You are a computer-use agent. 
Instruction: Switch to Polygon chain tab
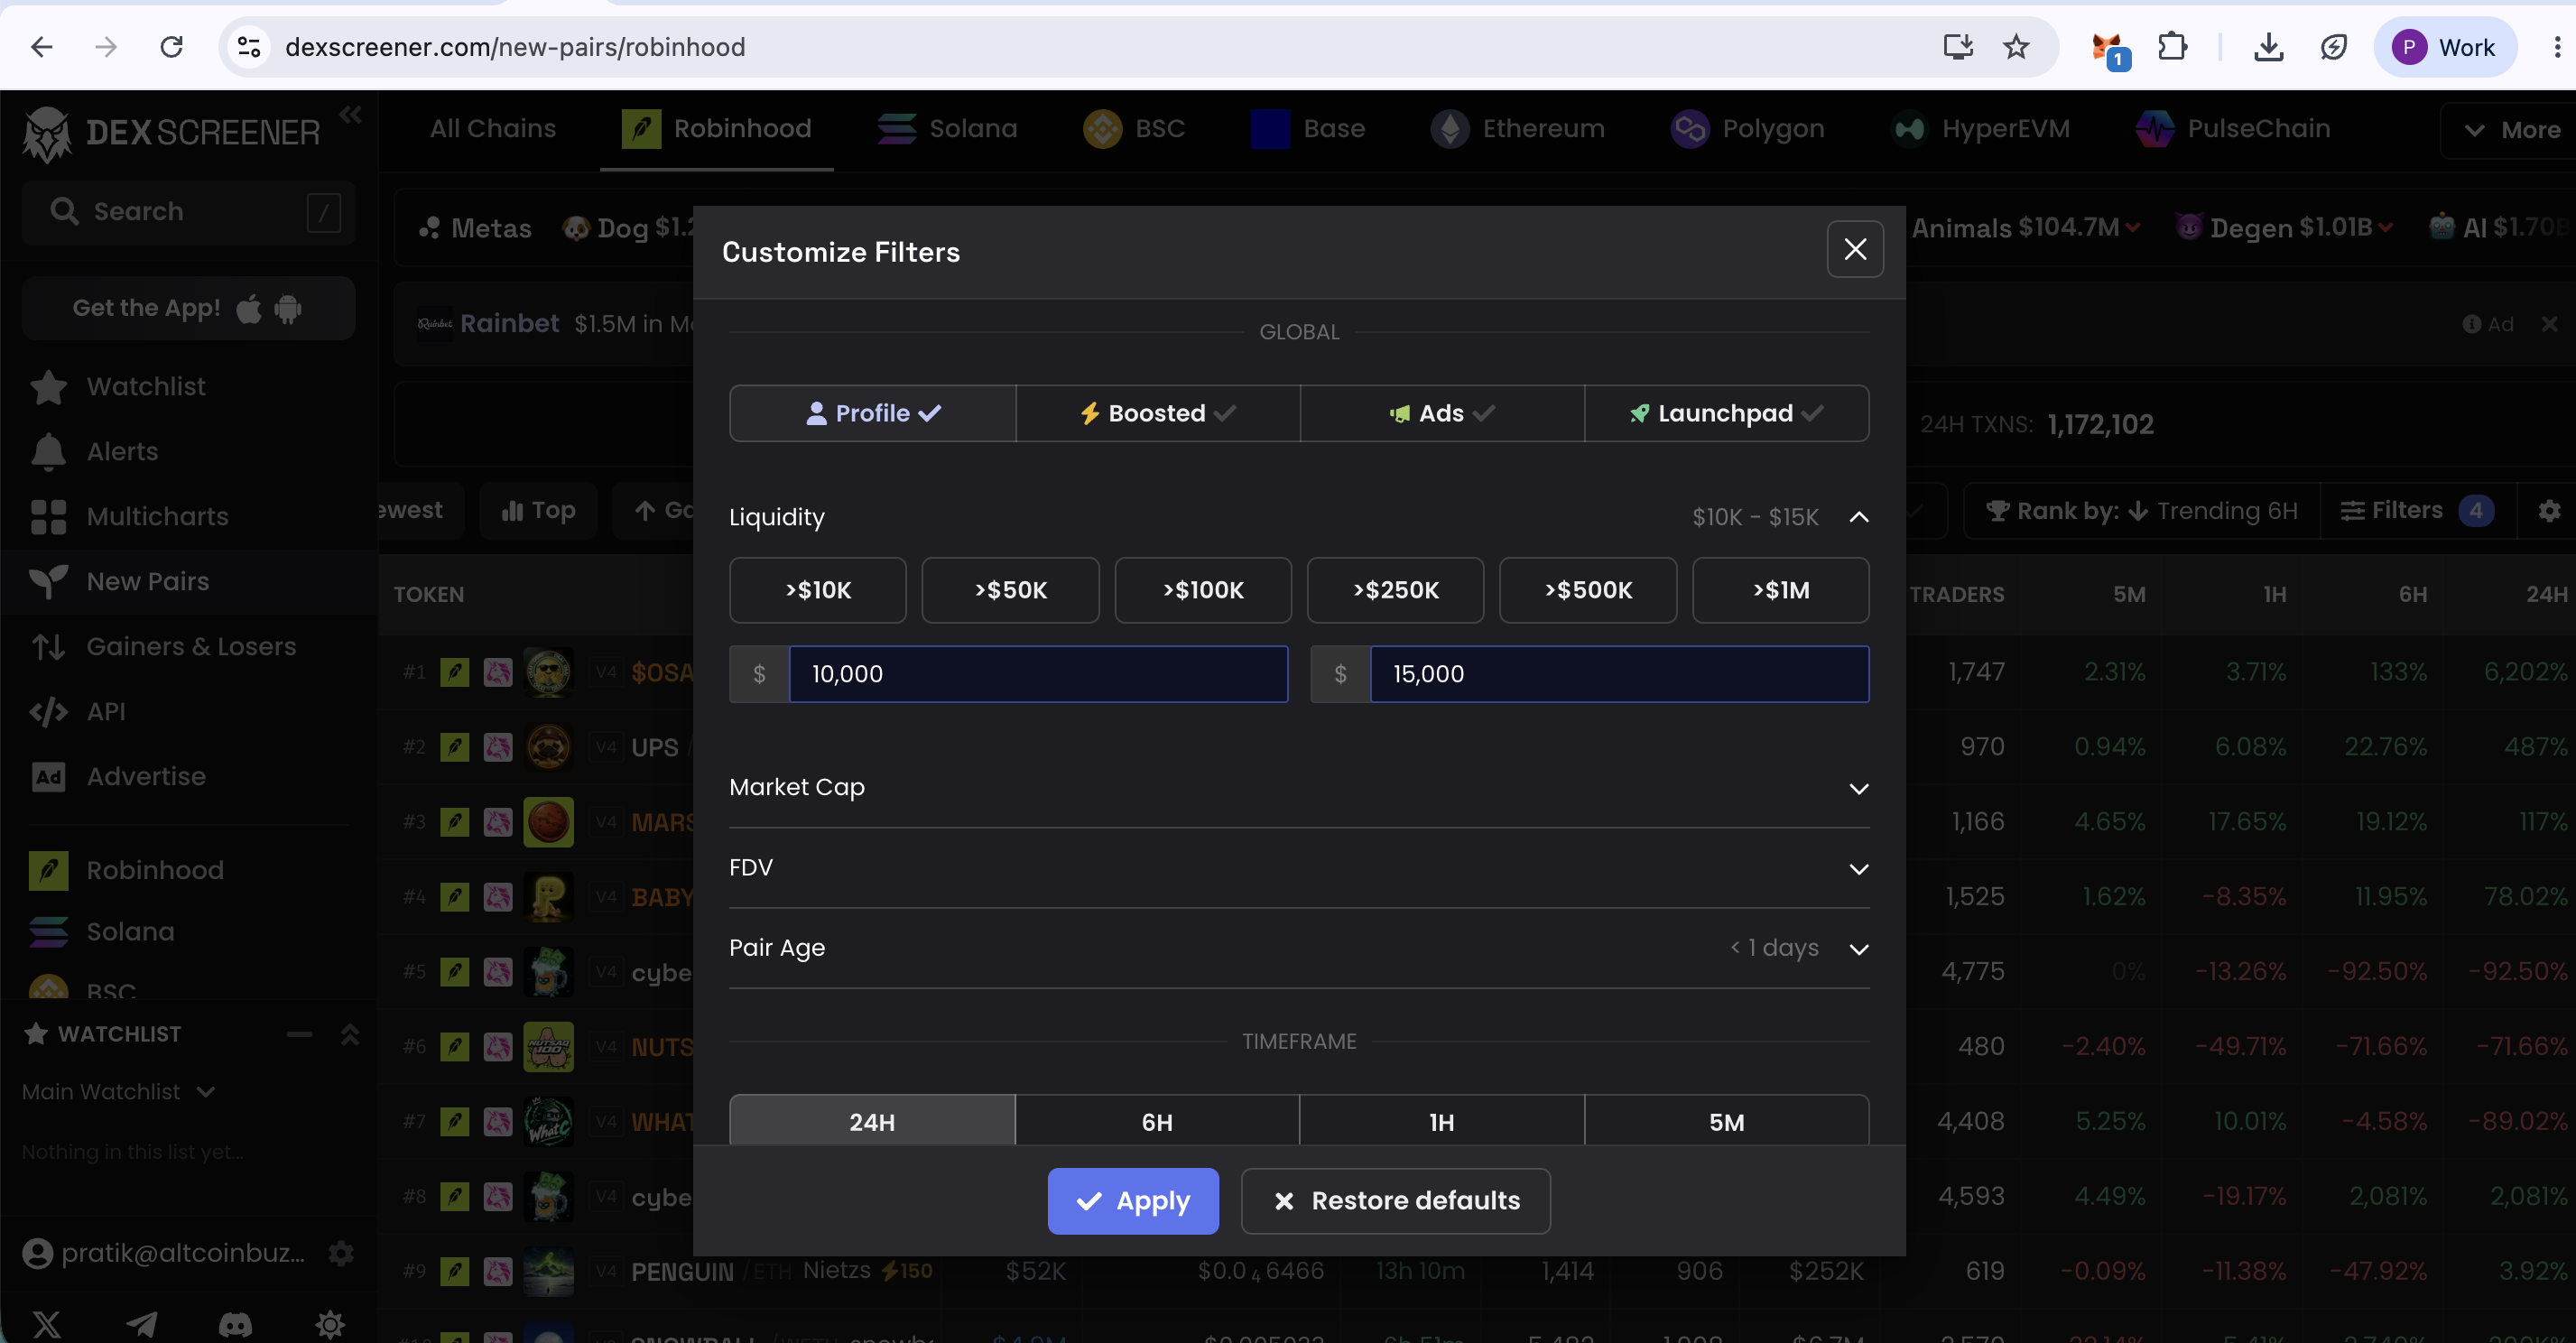1748,129
